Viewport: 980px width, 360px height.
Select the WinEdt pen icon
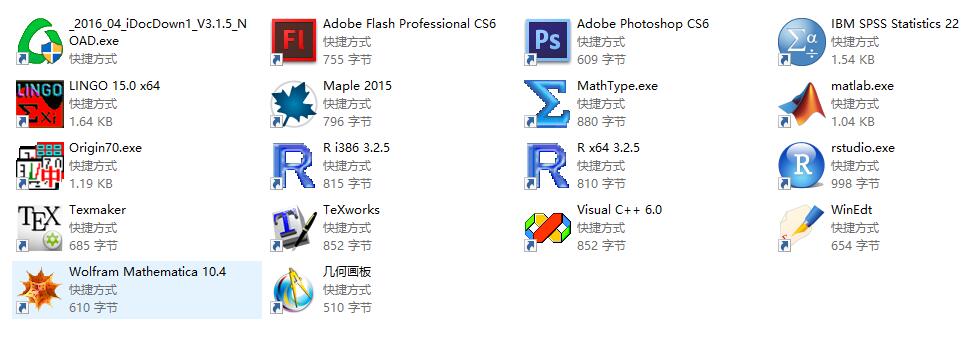pyautogui.click(x=801, y=228)
